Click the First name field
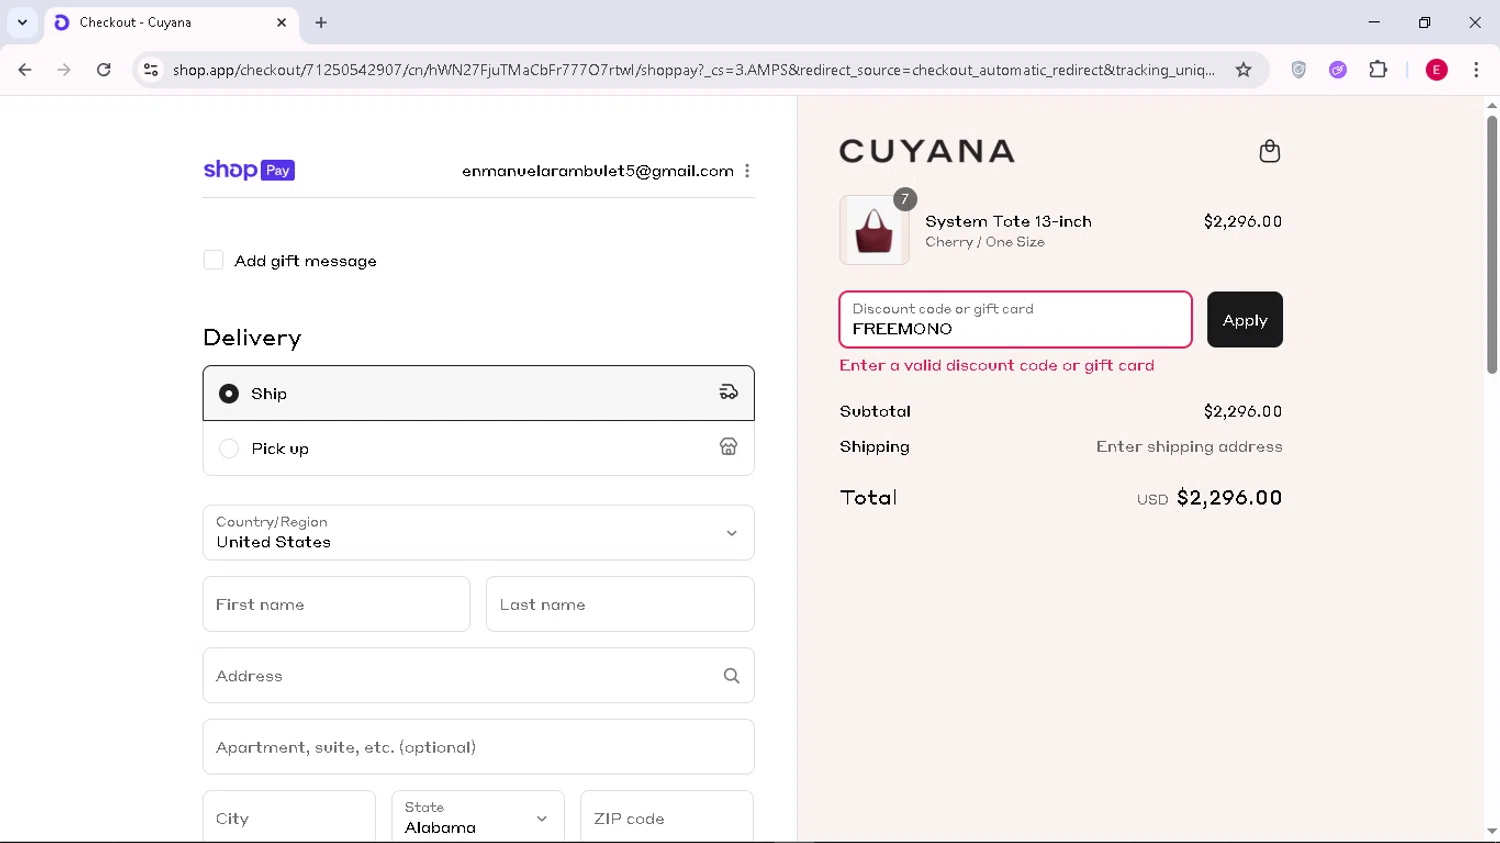 pyautogui.click(x=336, y=604)
